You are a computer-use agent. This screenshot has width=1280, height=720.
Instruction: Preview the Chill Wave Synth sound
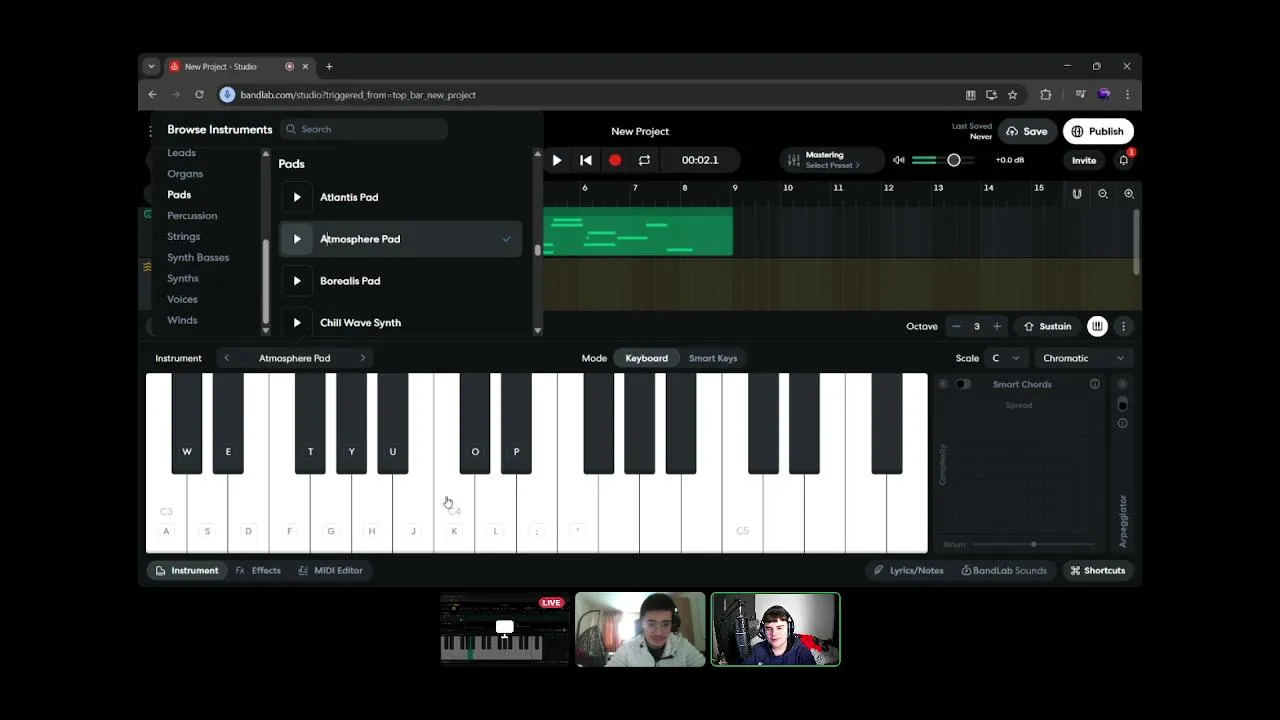tap(297, 323)
